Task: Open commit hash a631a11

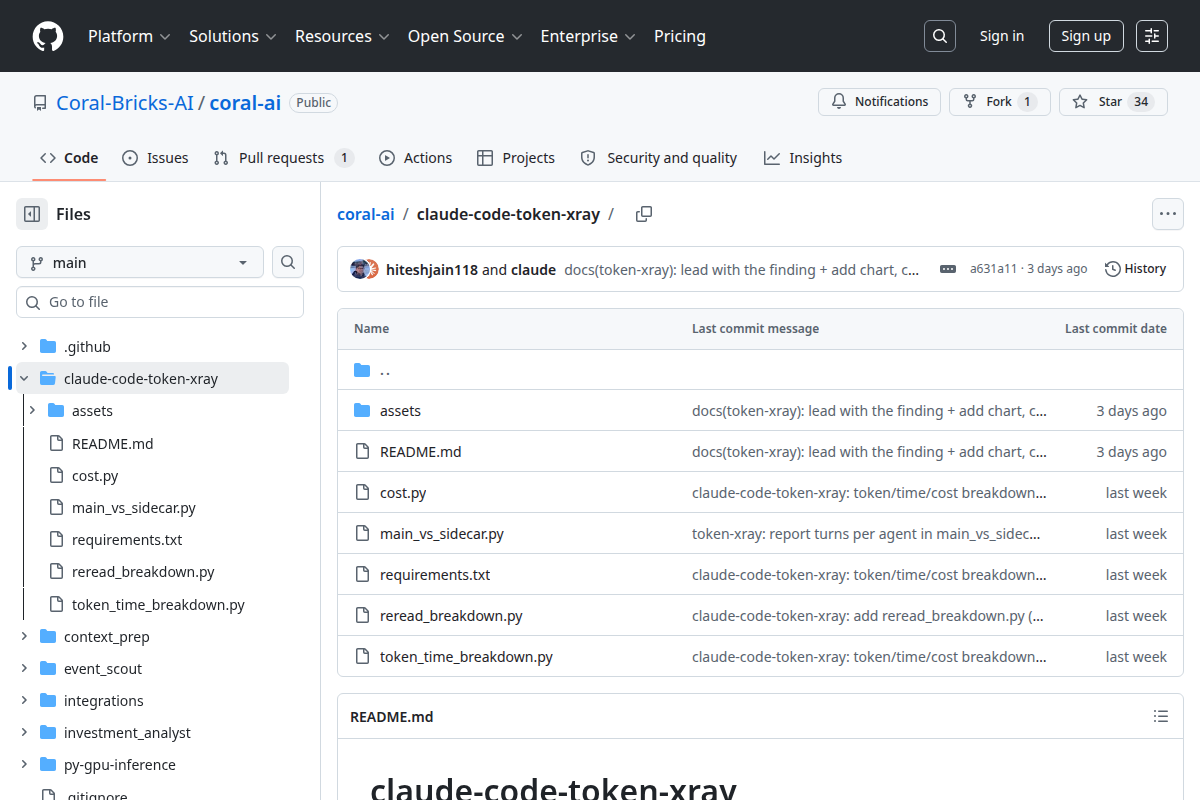Action: point(993,269)
